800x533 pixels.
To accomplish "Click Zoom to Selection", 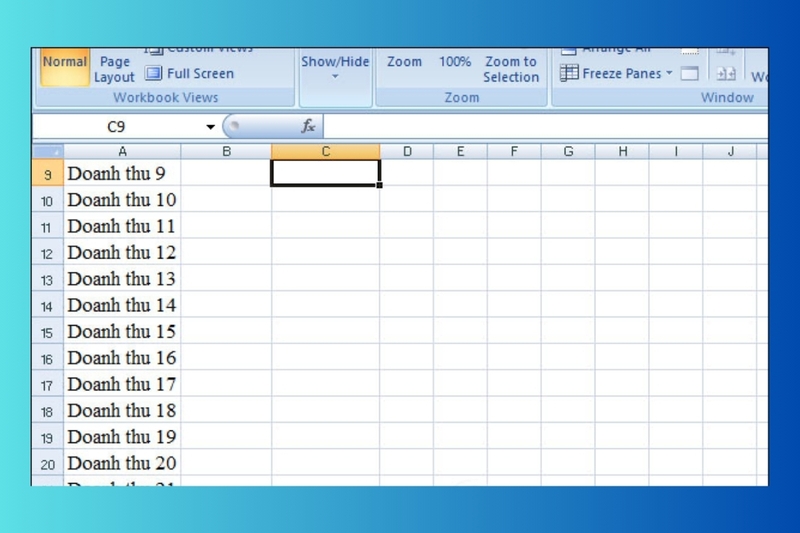I will pyautogui.click(x=511, y=69).
